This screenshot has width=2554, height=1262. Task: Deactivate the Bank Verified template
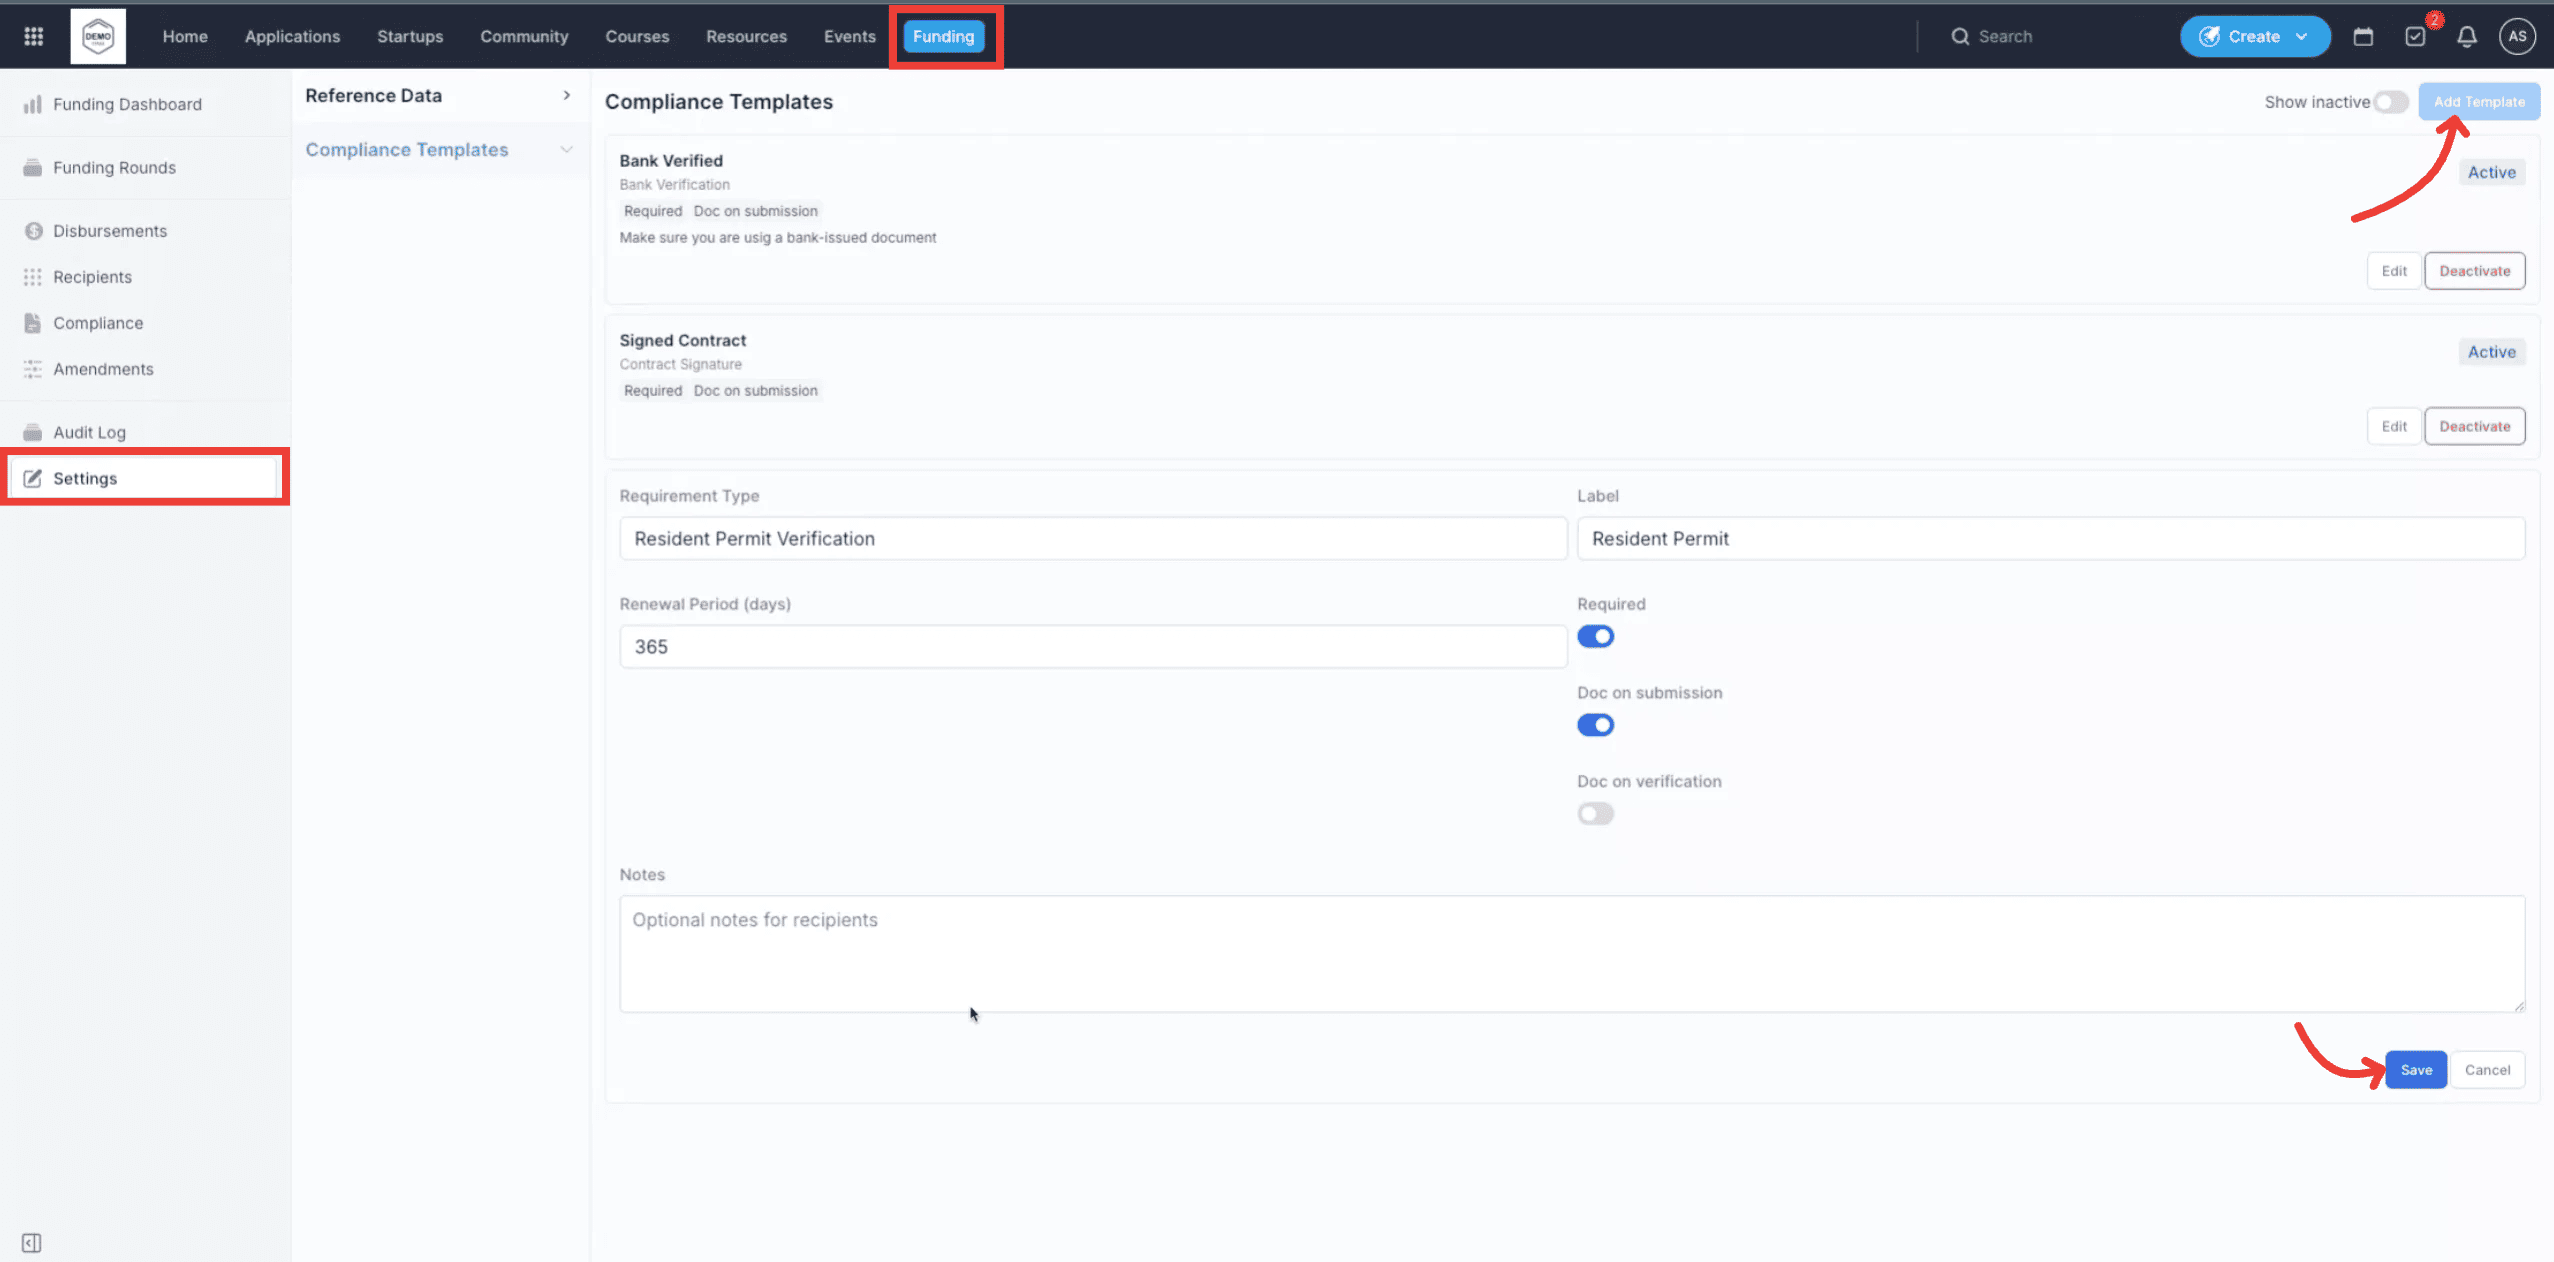coord(2475,270)
